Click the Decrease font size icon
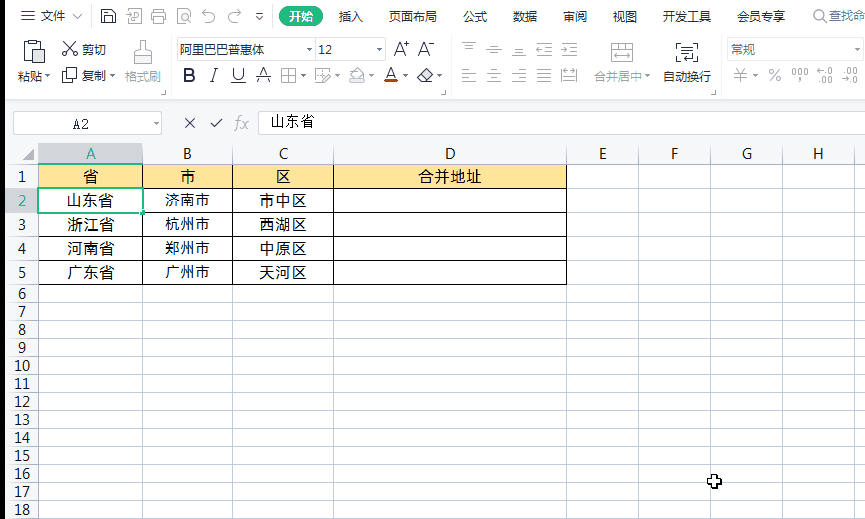This screenshot has width=865, height=519. tap(425, 49)
